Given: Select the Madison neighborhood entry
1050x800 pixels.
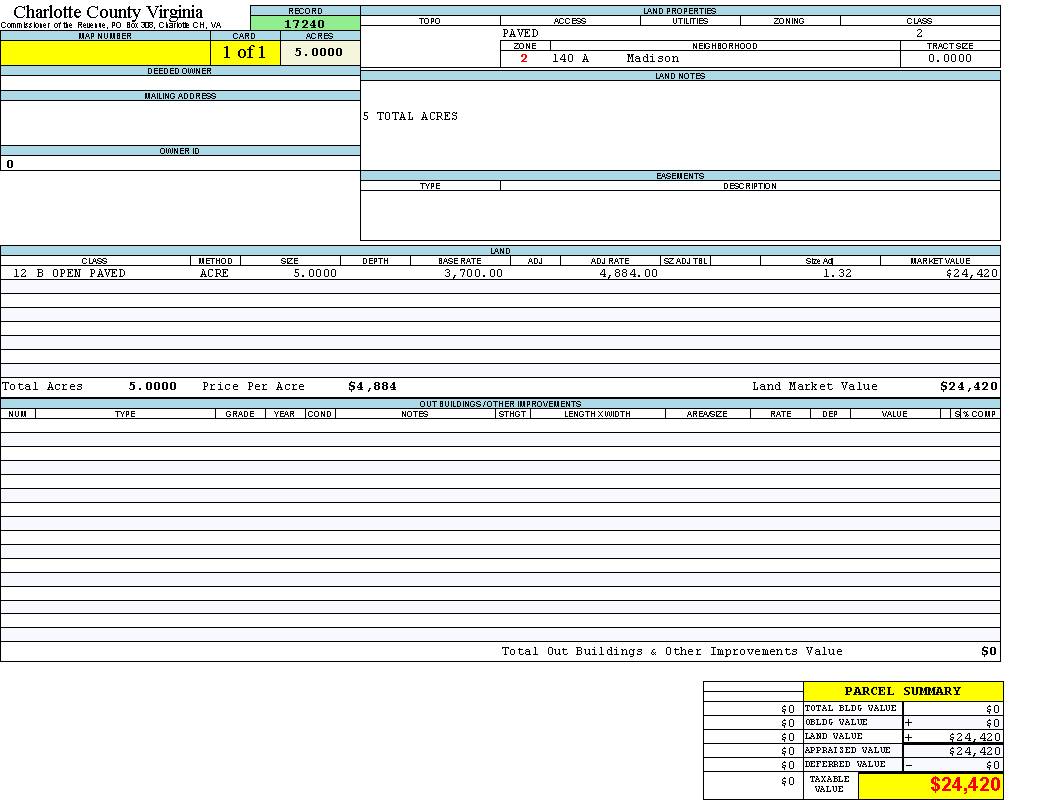Looking at the screenshot, I should coord(652,59).
